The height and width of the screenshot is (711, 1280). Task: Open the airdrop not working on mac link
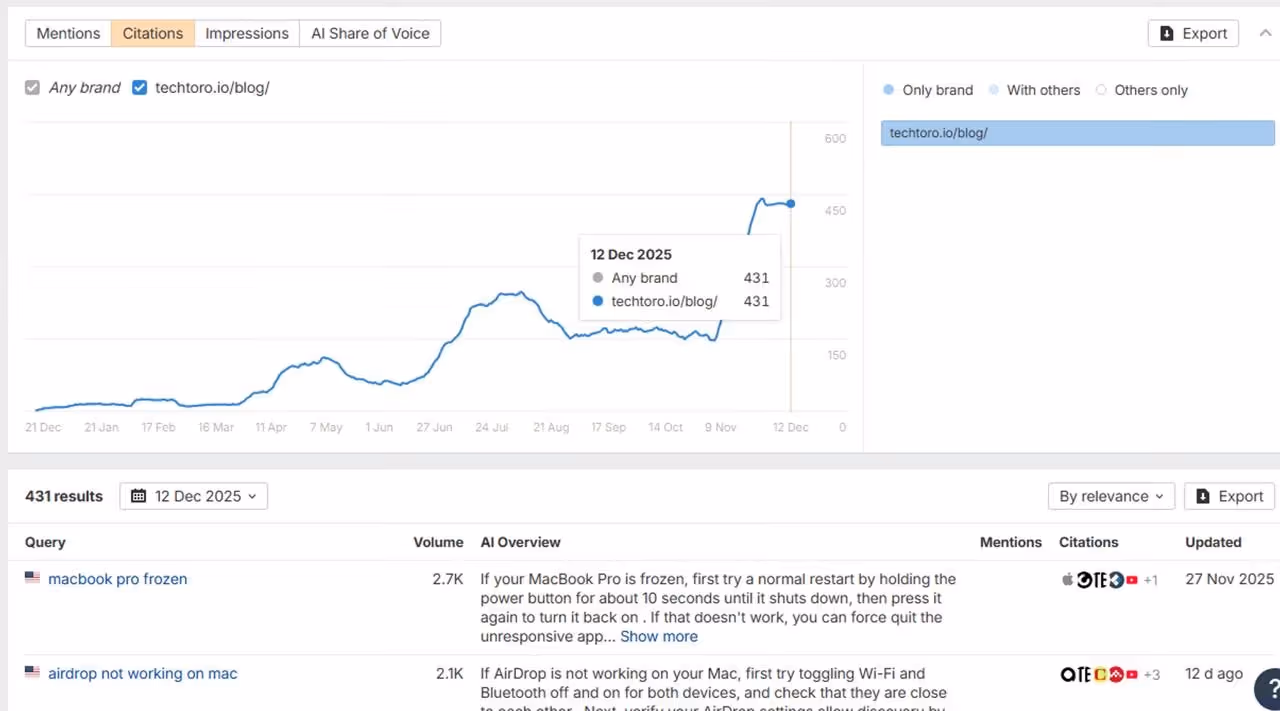[x=143, y=674]
